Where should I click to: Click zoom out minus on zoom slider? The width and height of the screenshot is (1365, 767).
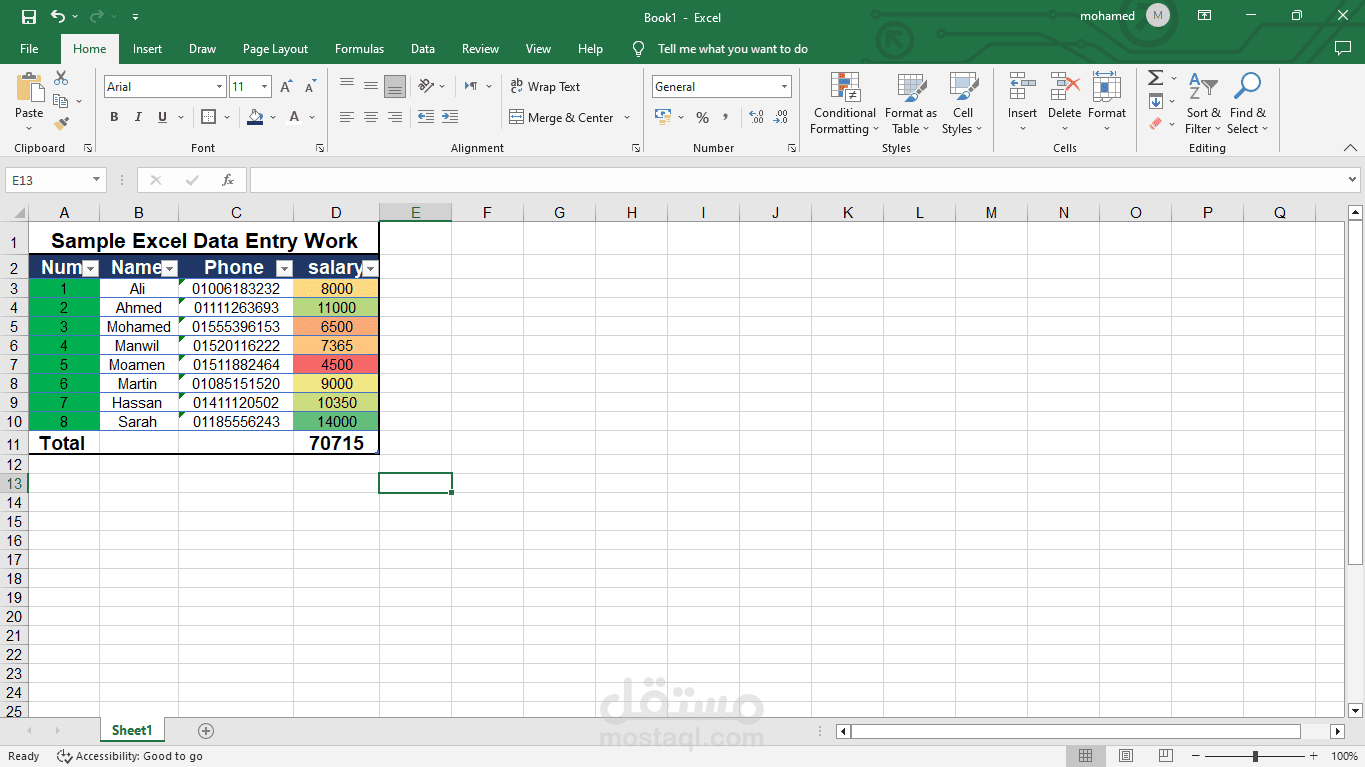[x=1194, y=756]
